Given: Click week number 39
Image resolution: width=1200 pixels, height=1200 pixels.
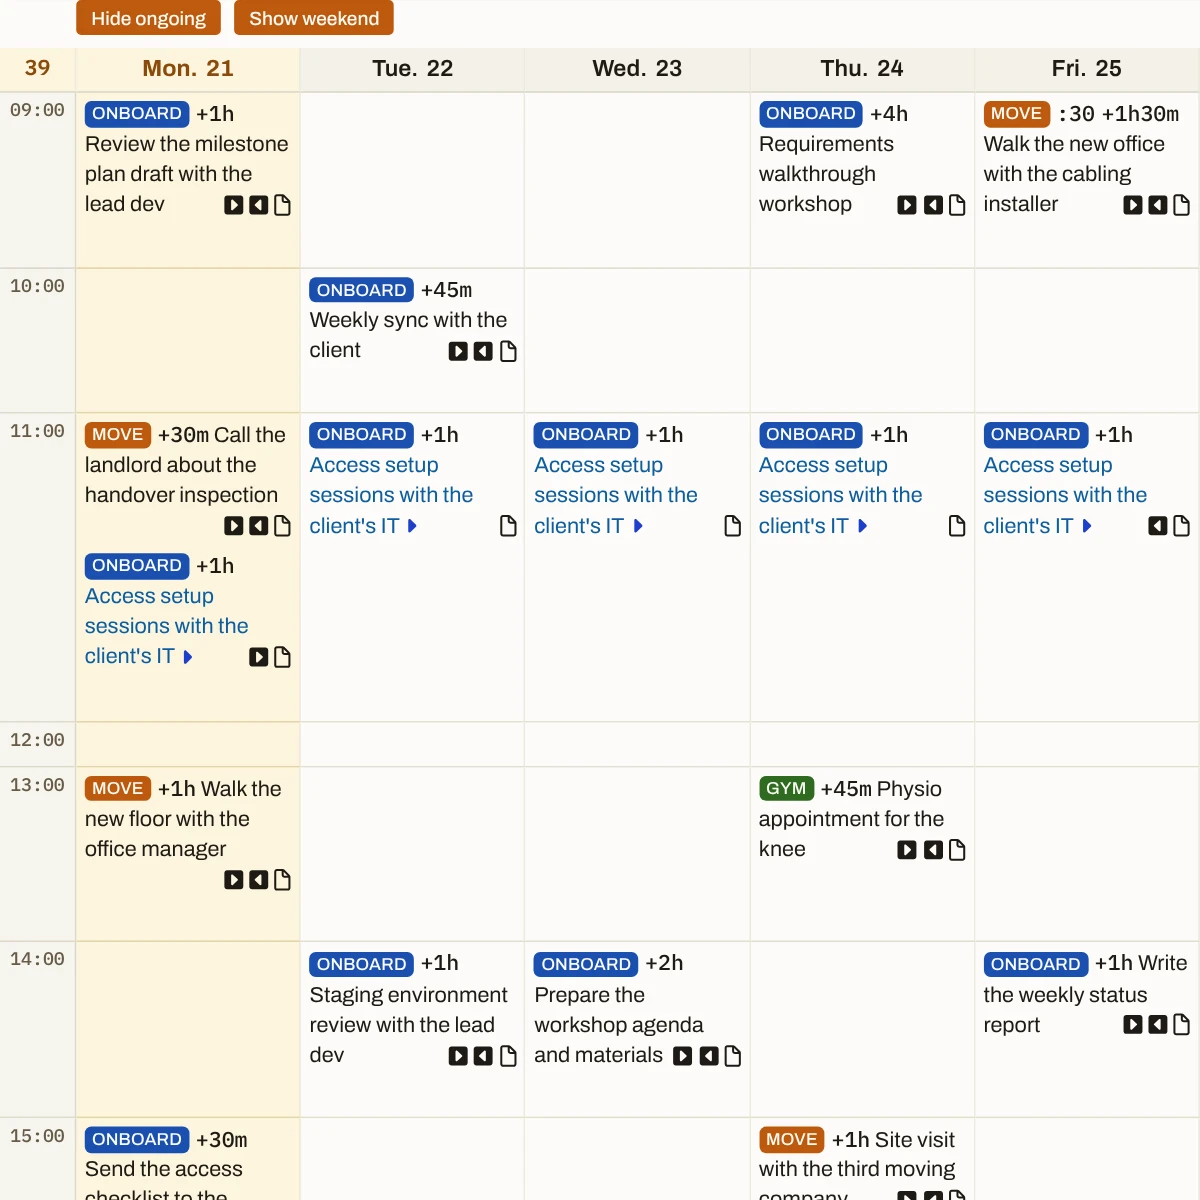Looking at the screenshot, I should [x=37, y=68].
